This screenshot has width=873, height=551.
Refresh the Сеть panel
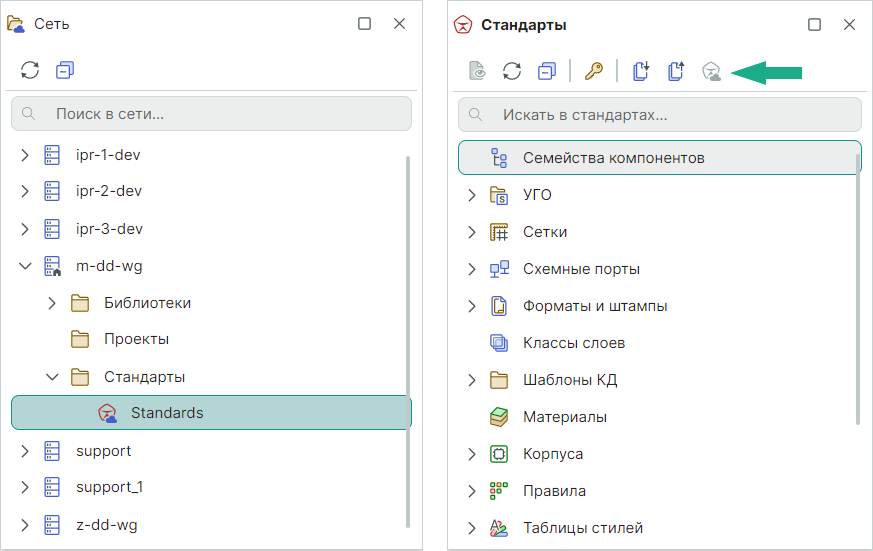tap(30, 70)
